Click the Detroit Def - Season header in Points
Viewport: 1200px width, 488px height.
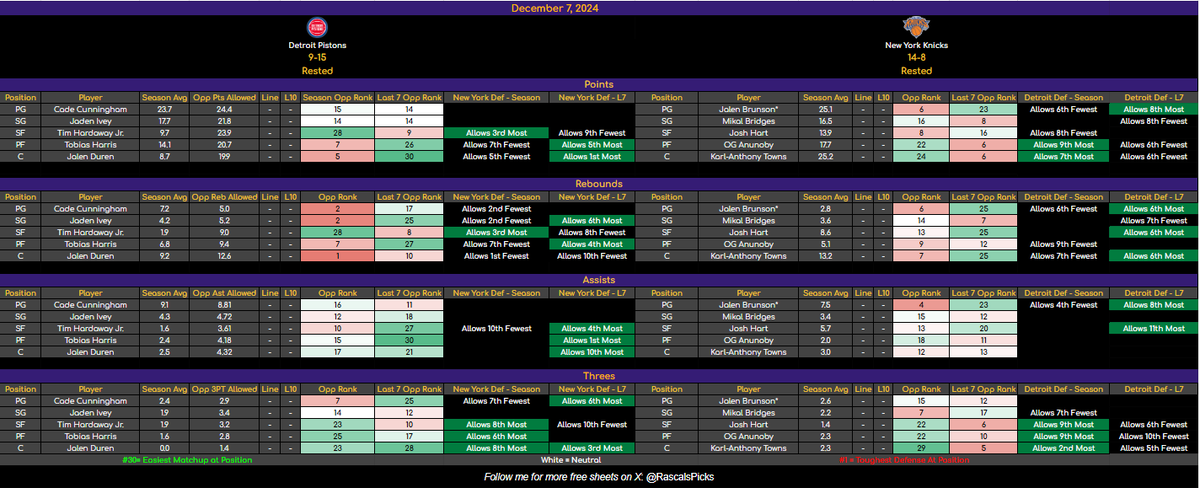[1063, 98]
